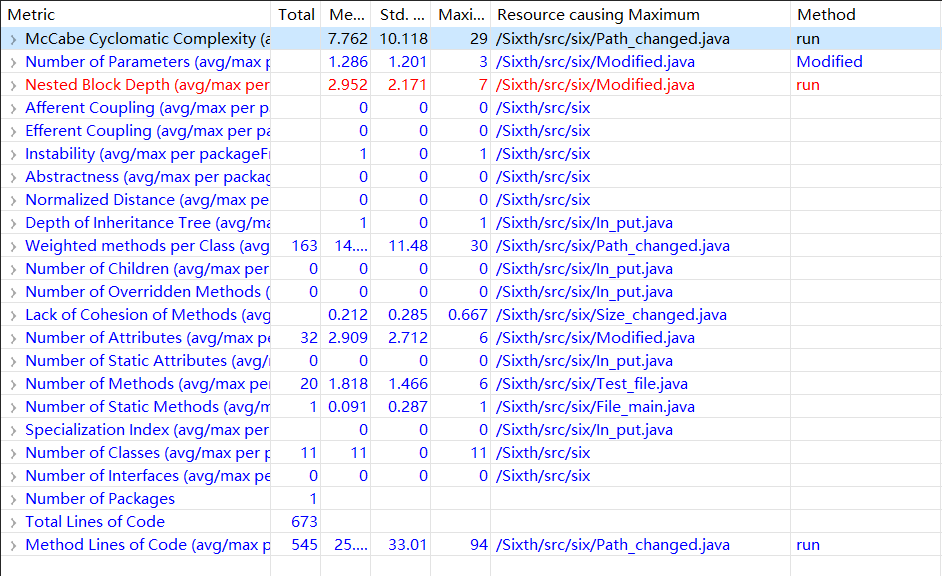Expand the Number of Attributes row
Screen dimensions: 942x576
coord(13,339)
